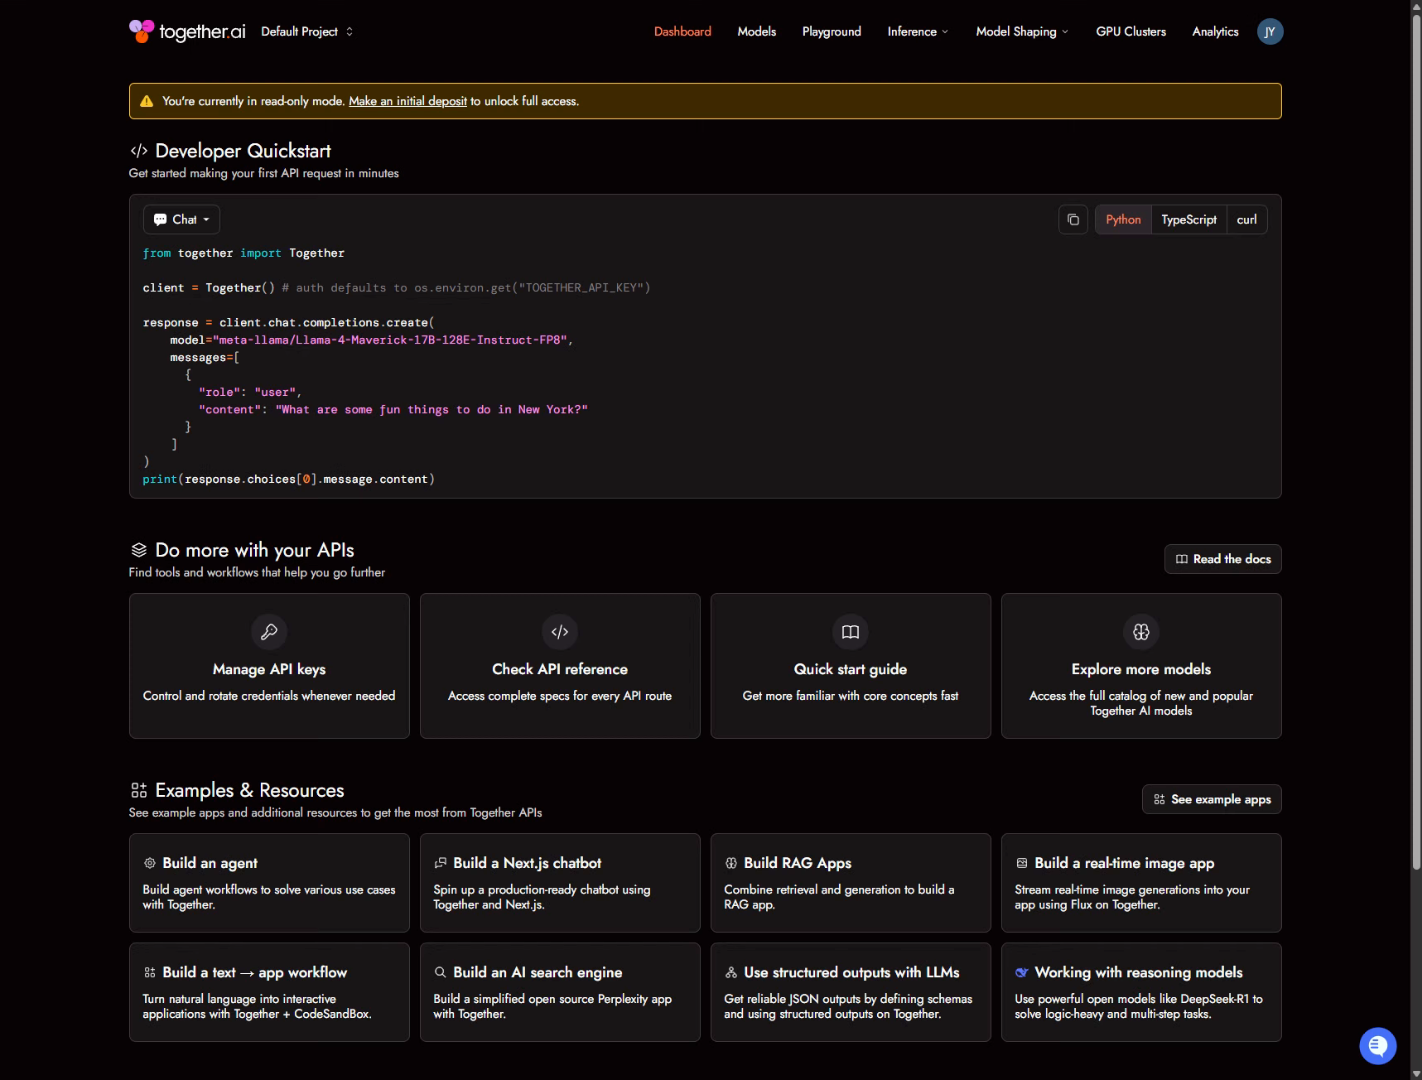Click the Make an initial deposit link
The width and height of the screenshot is (1422, 1080).
pos(408,101)
